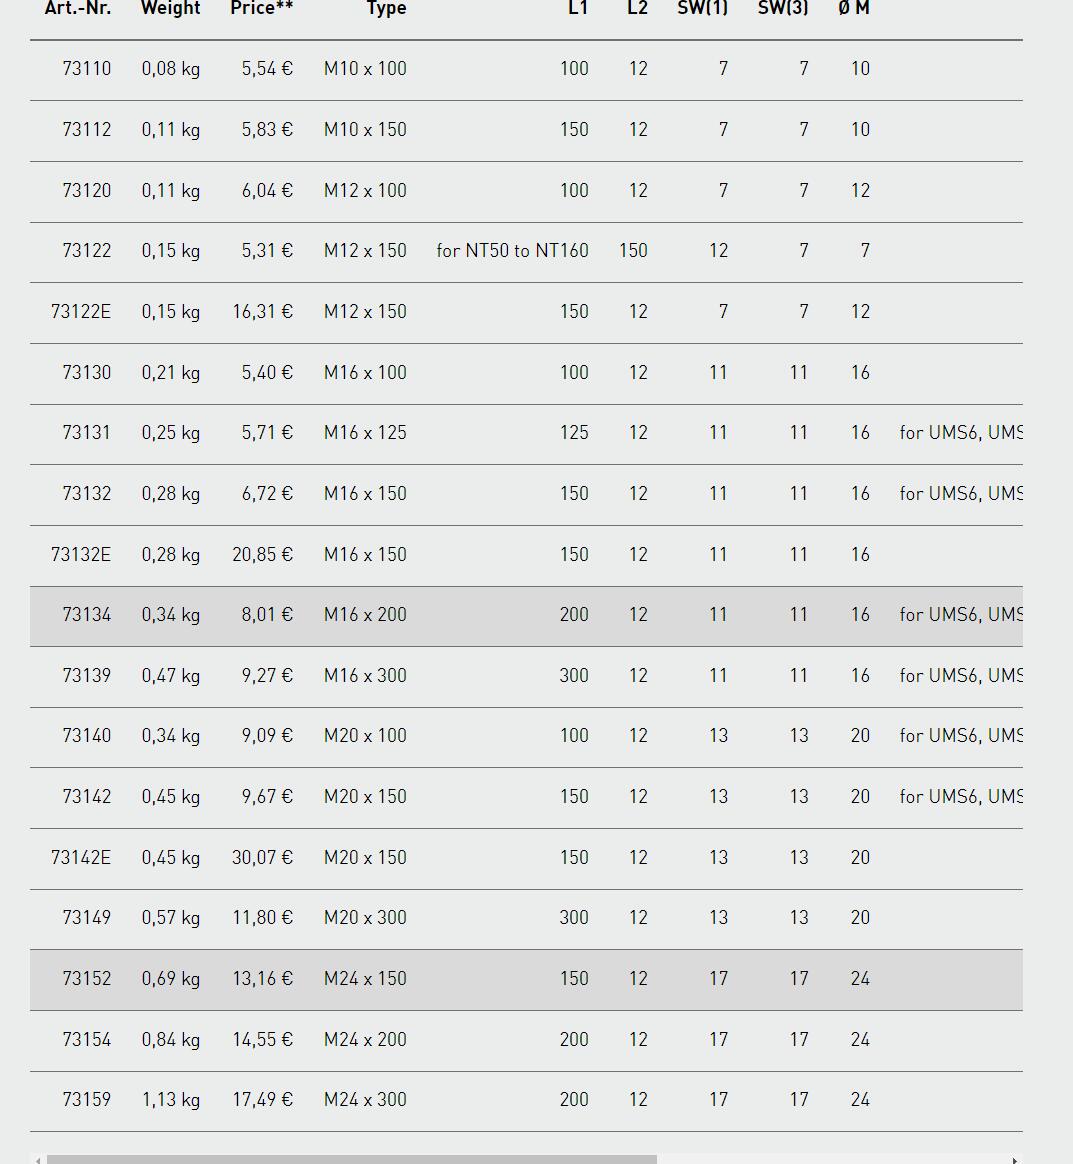Viewport: 1073px width, 1164px height.
Task: Click the 'for UMS6' note in row 73131
Action: [961, 433]
